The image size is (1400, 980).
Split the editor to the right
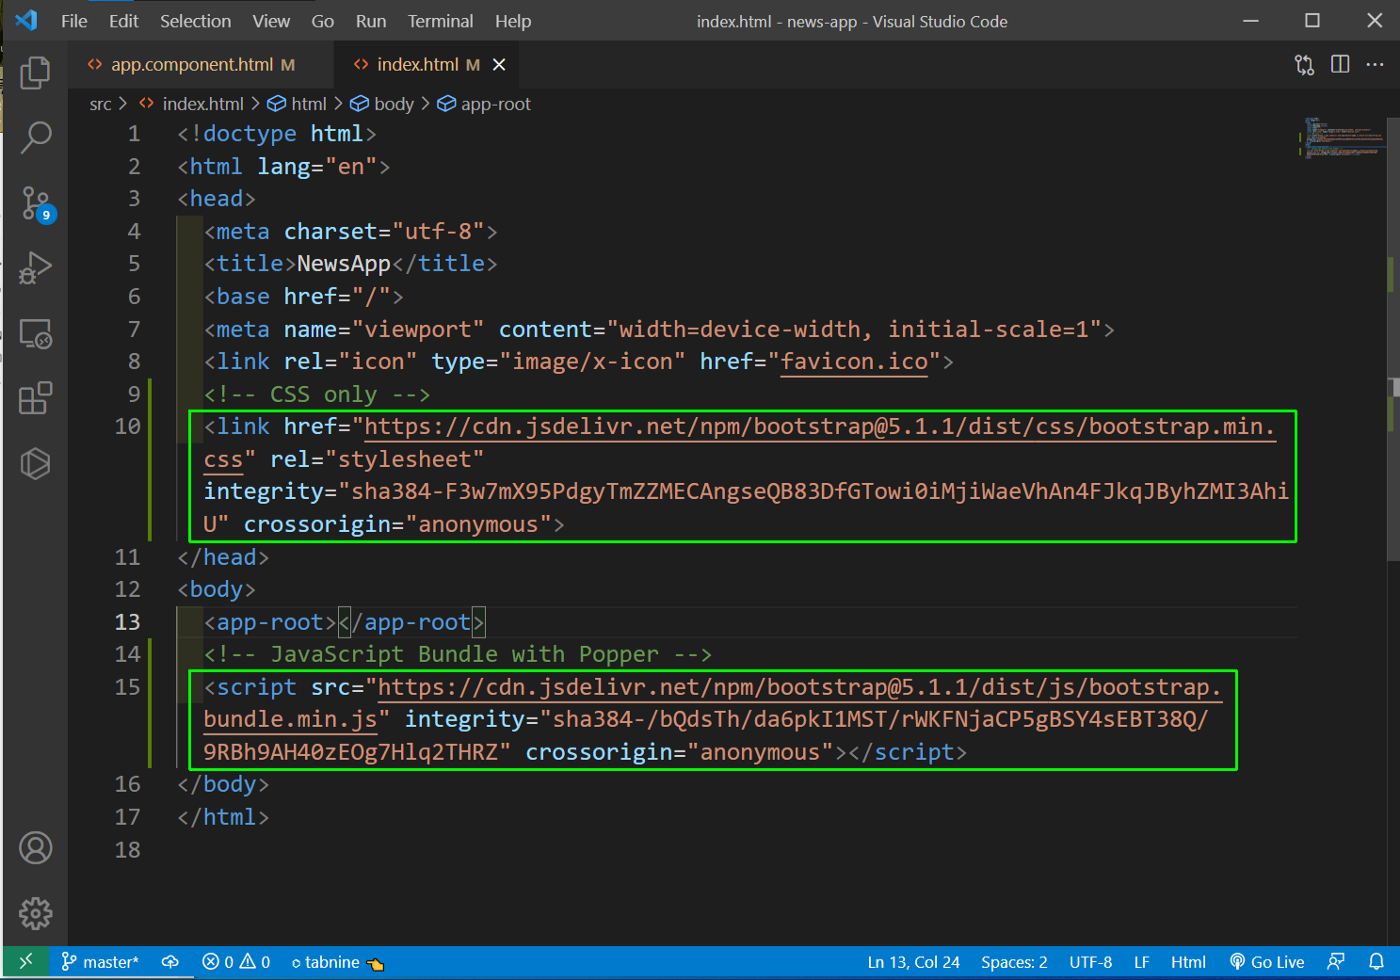tap(1340, 64)
